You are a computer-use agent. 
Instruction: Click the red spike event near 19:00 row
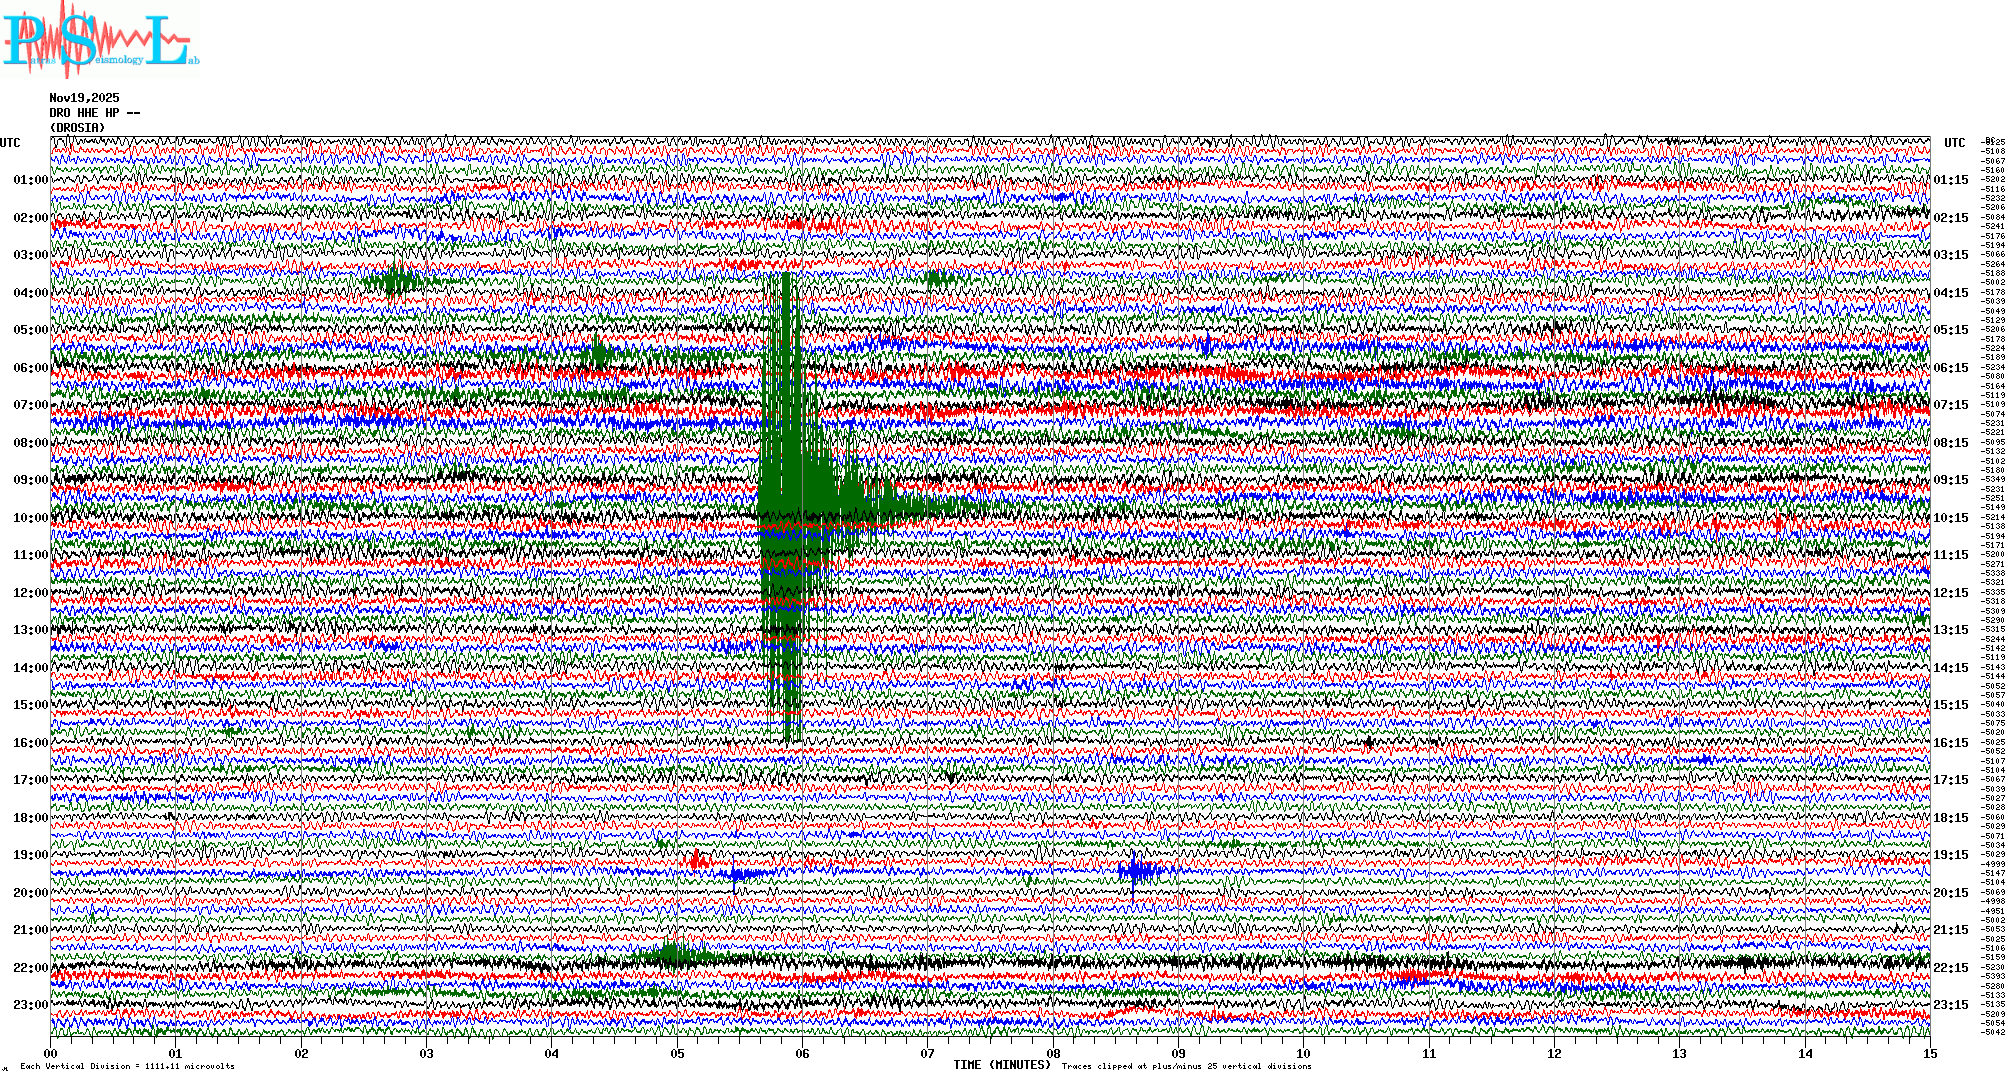(697, 860)
